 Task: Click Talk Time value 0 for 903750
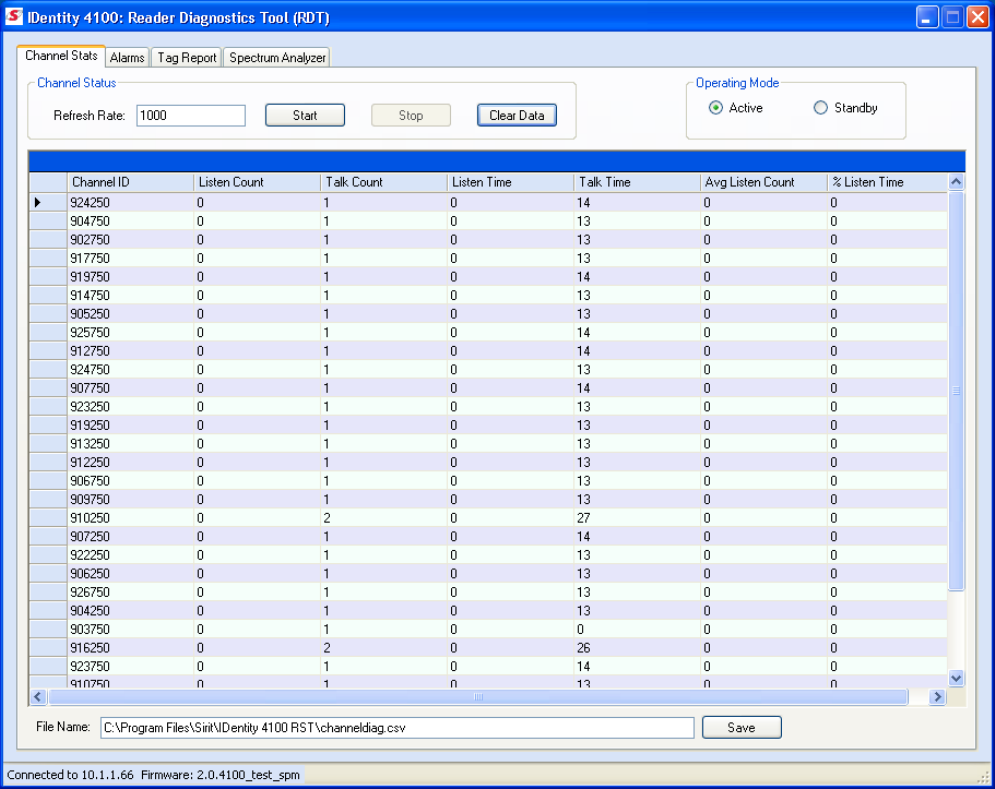tap(637, 630)
